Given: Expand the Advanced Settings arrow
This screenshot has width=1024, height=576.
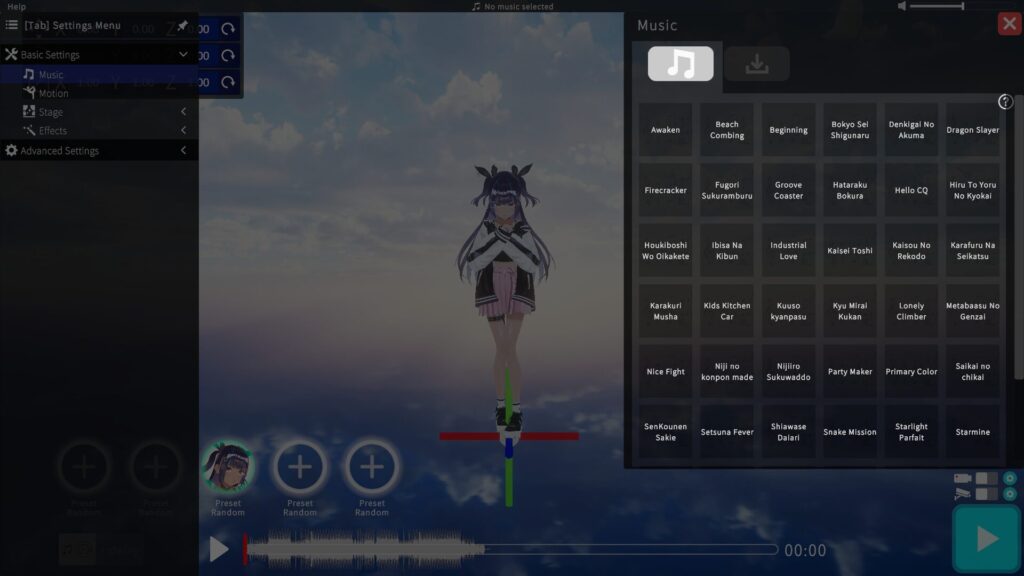Looking at the screenshot, I should (x=184, y=150).
